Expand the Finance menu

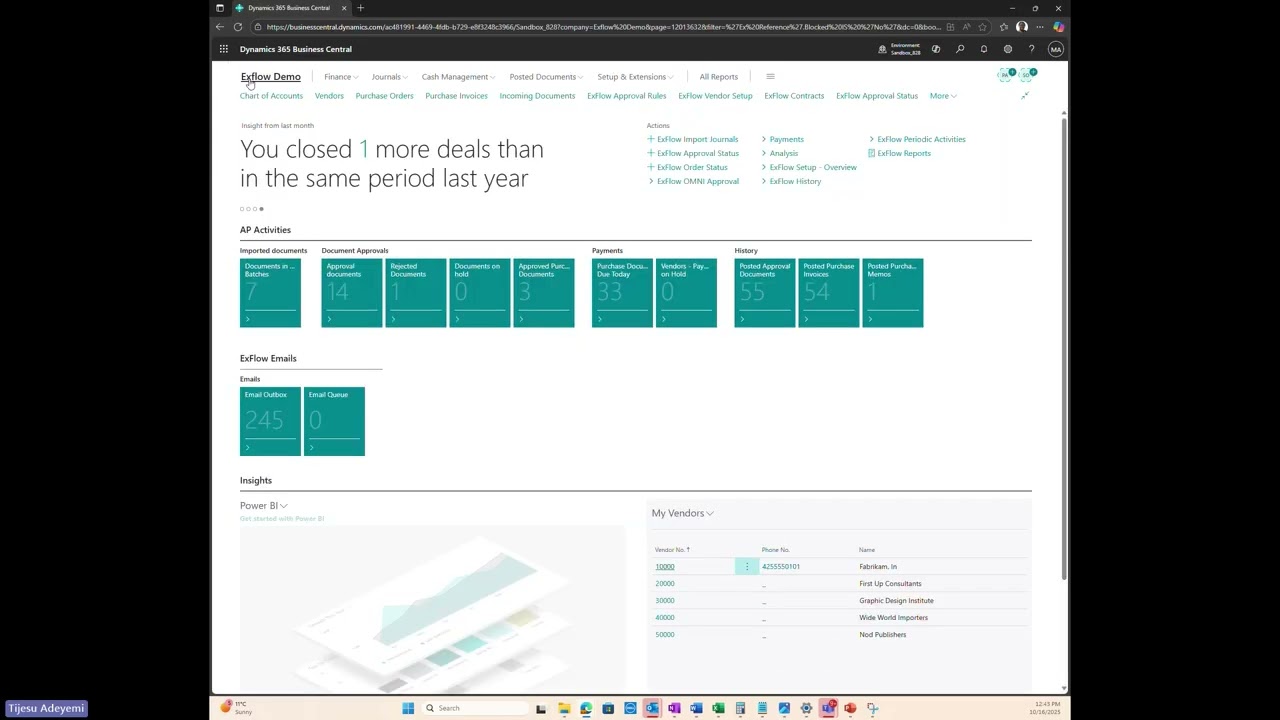click(x=341, y=77)
